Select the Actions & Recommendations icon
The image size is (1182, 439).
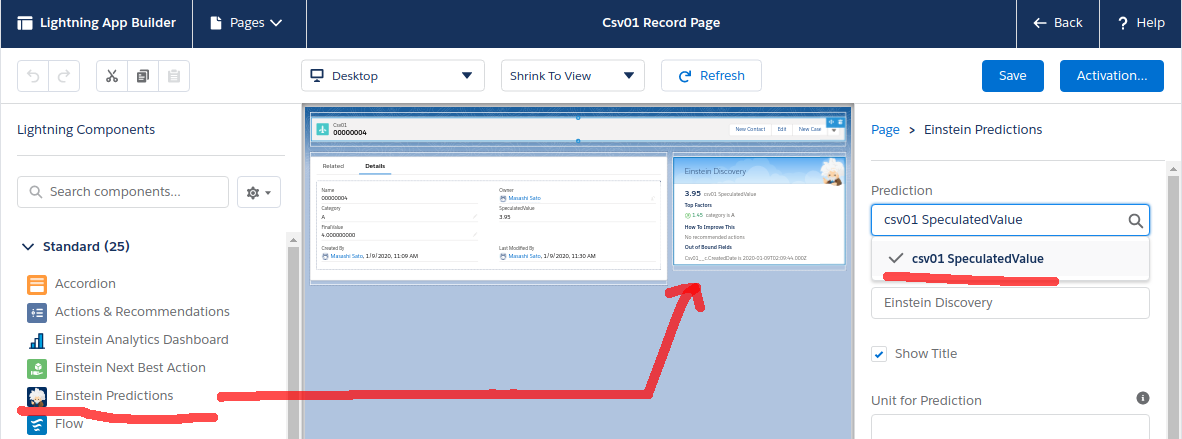[37, 312]
